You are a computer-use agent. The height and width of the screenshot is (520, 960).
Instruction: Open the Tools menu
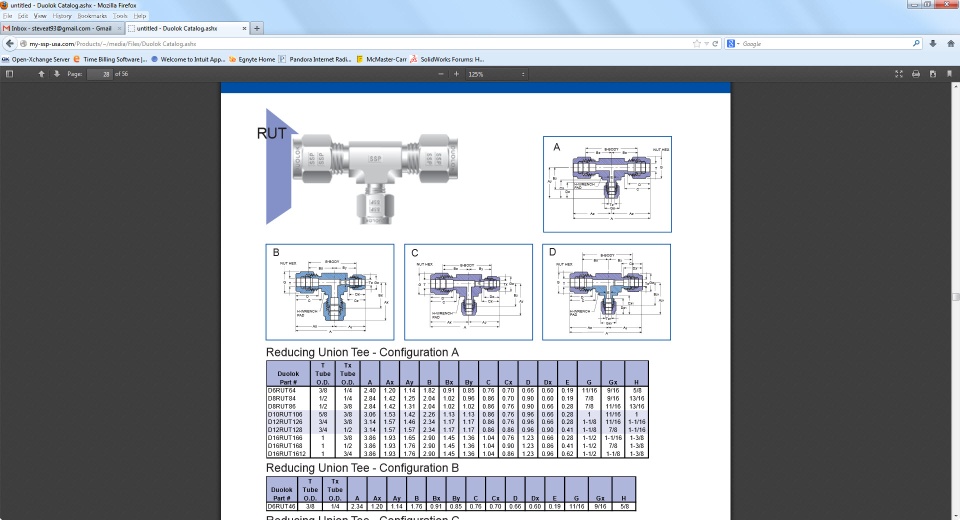(x=120, y=16)
